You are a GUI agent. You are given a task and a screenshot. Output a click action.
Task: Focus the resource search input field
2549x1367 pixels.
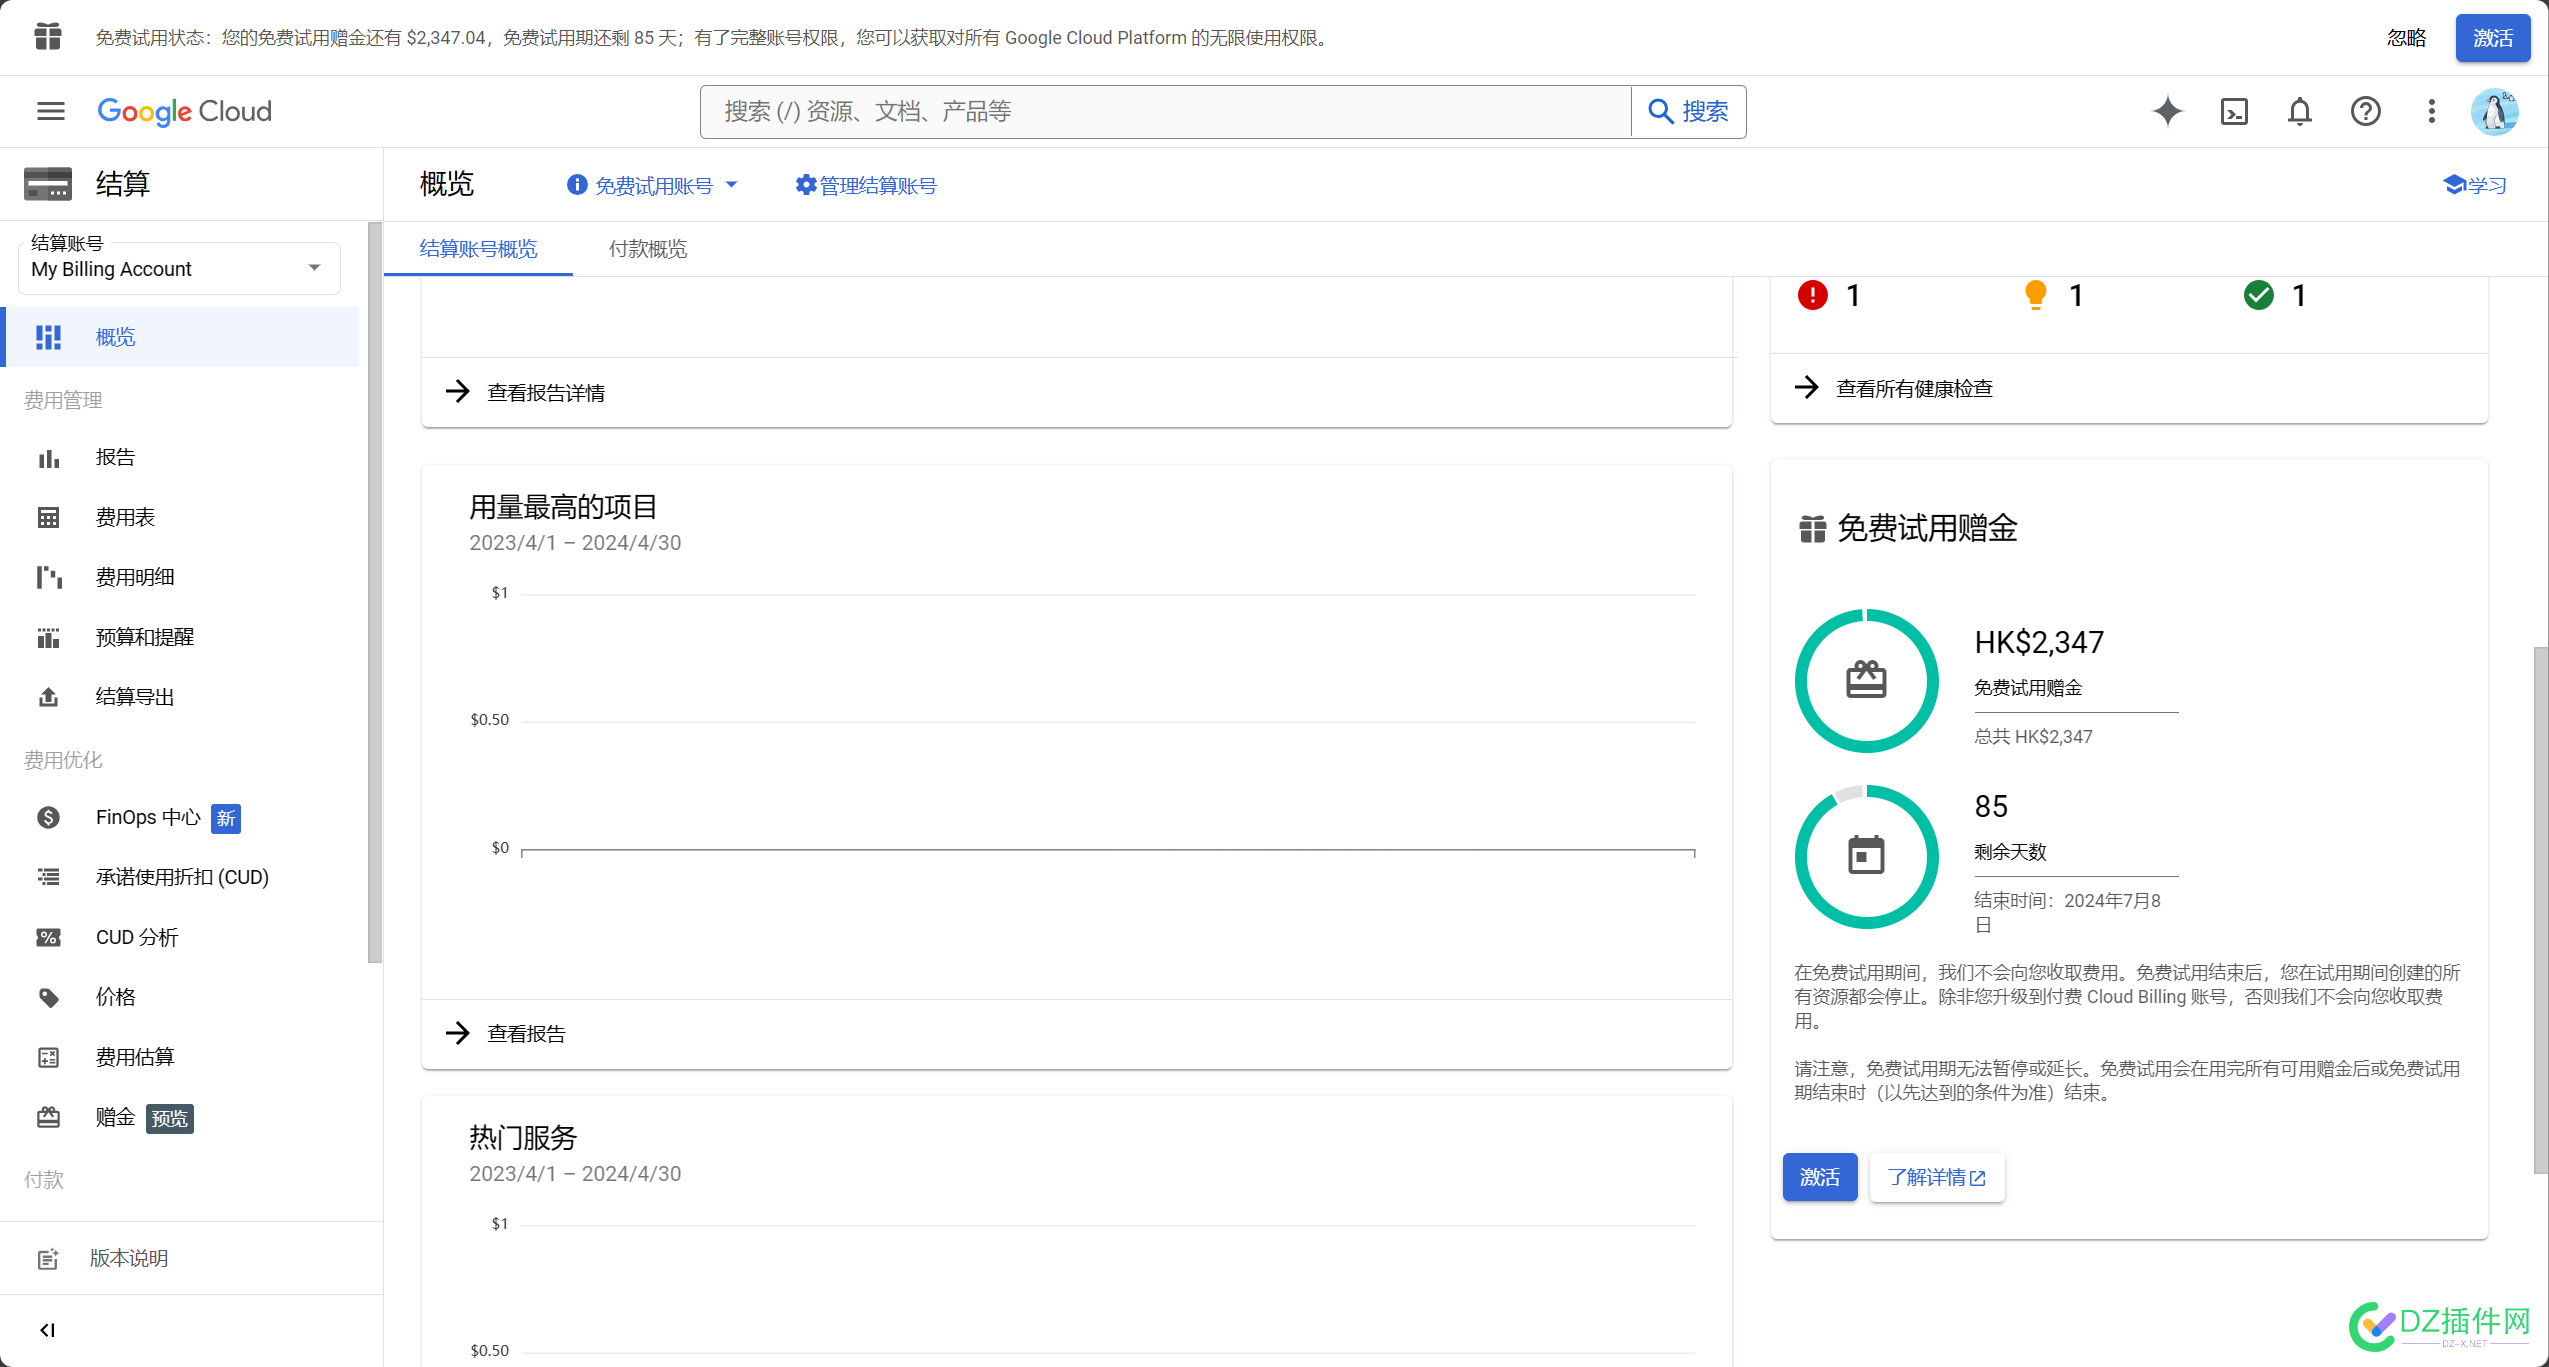(x=1166, y=111)
